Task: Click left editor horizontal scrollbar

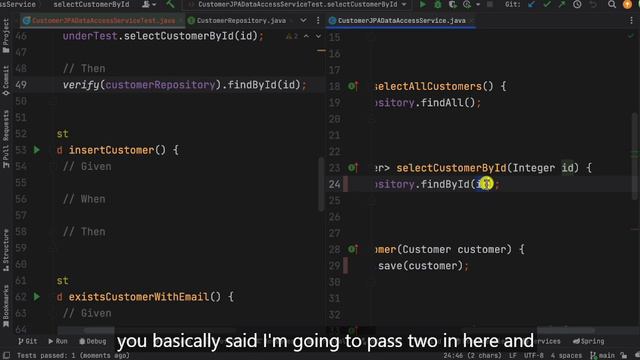Action: tap(99, 330)
